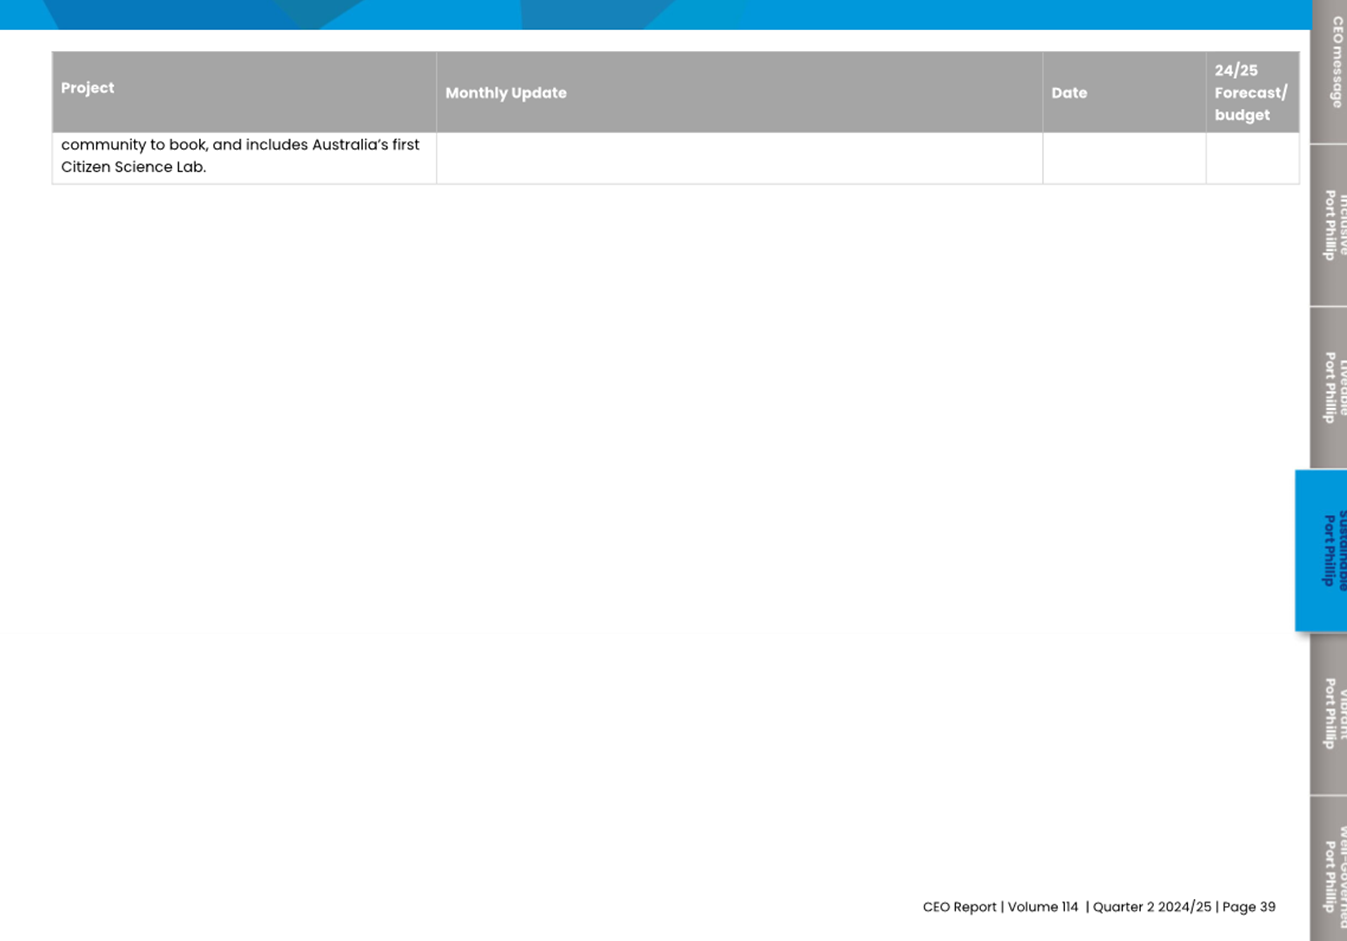
Task: Click the empty Forecast/budget cell
Action: [1251, 158]
